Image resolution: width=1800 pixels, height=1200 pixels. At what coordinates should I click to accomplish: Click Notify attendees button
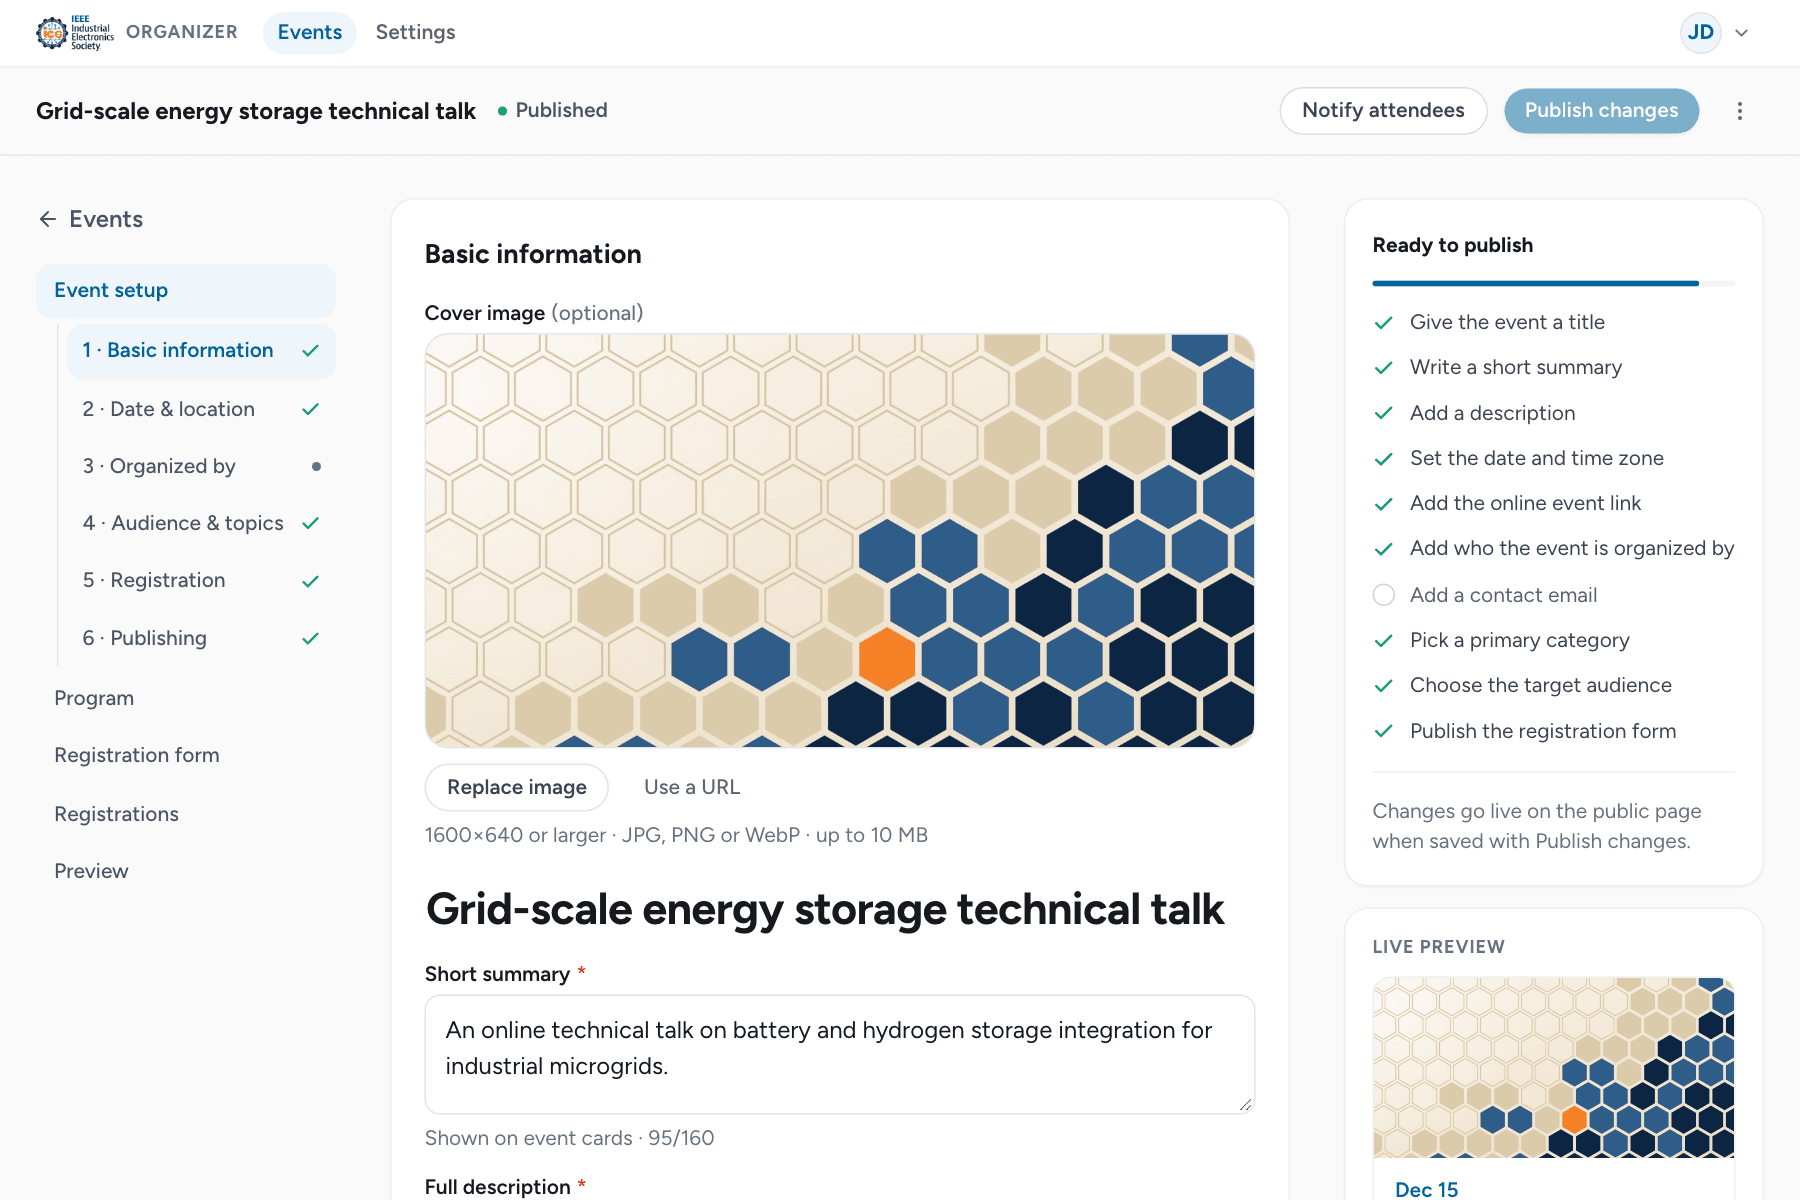1383,110
